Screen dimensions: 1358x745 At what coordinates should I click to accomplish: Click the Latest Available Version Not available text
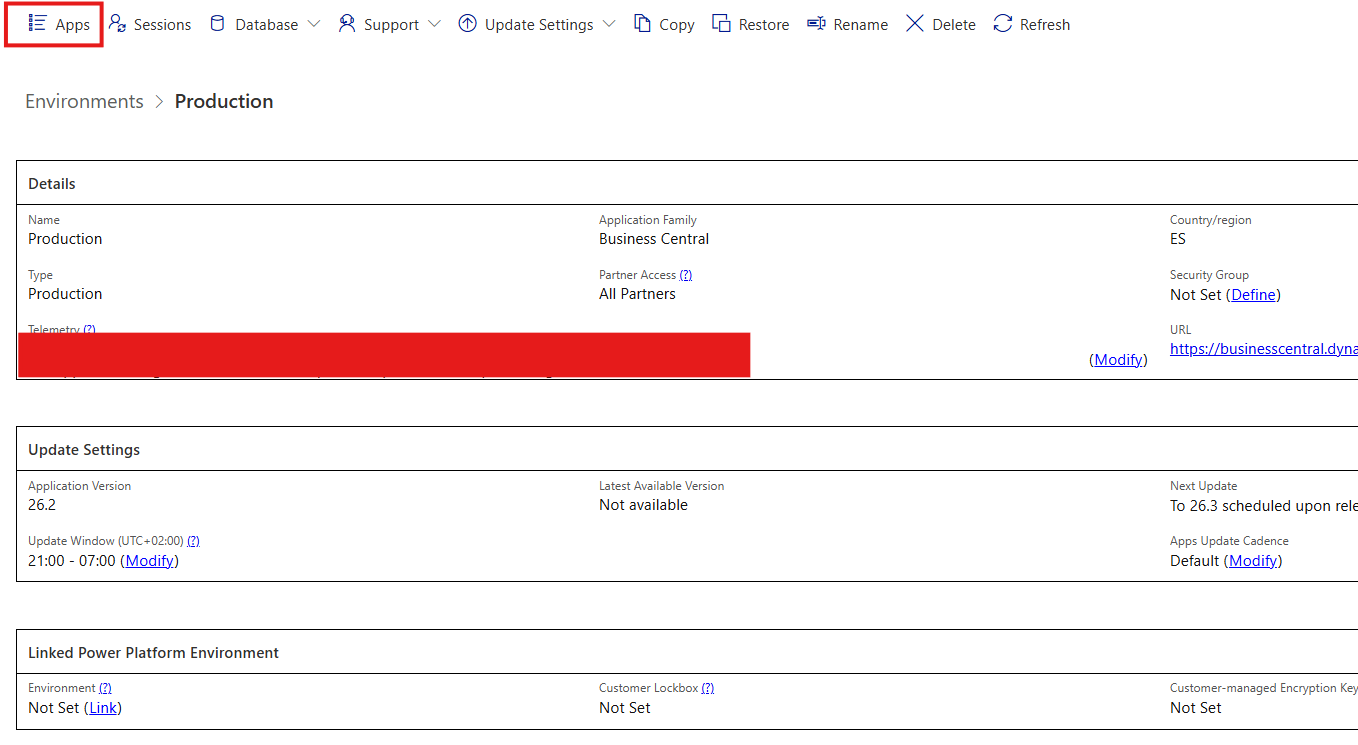coord(643,505)
